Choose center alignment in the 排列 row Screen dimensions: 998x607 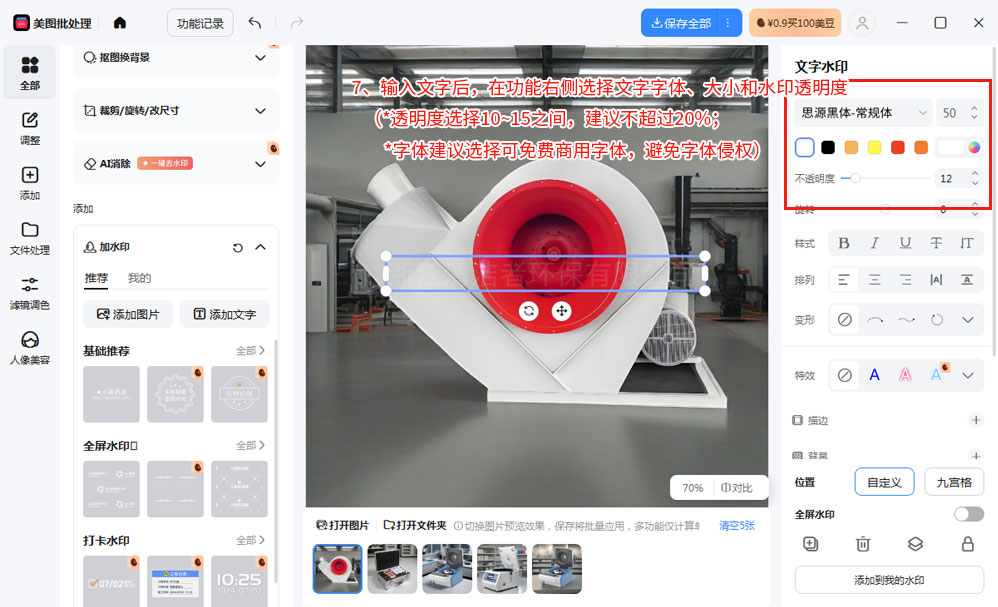pyautogui.click(x=875, y=280)
